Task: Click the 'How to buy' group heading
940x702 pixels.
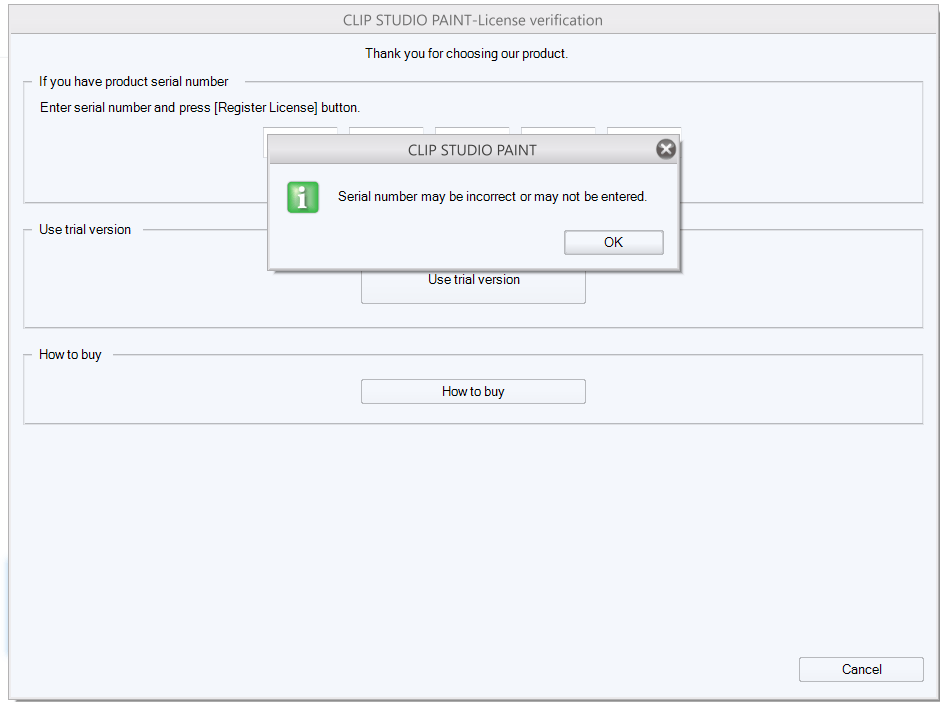Action: (70, 354)
